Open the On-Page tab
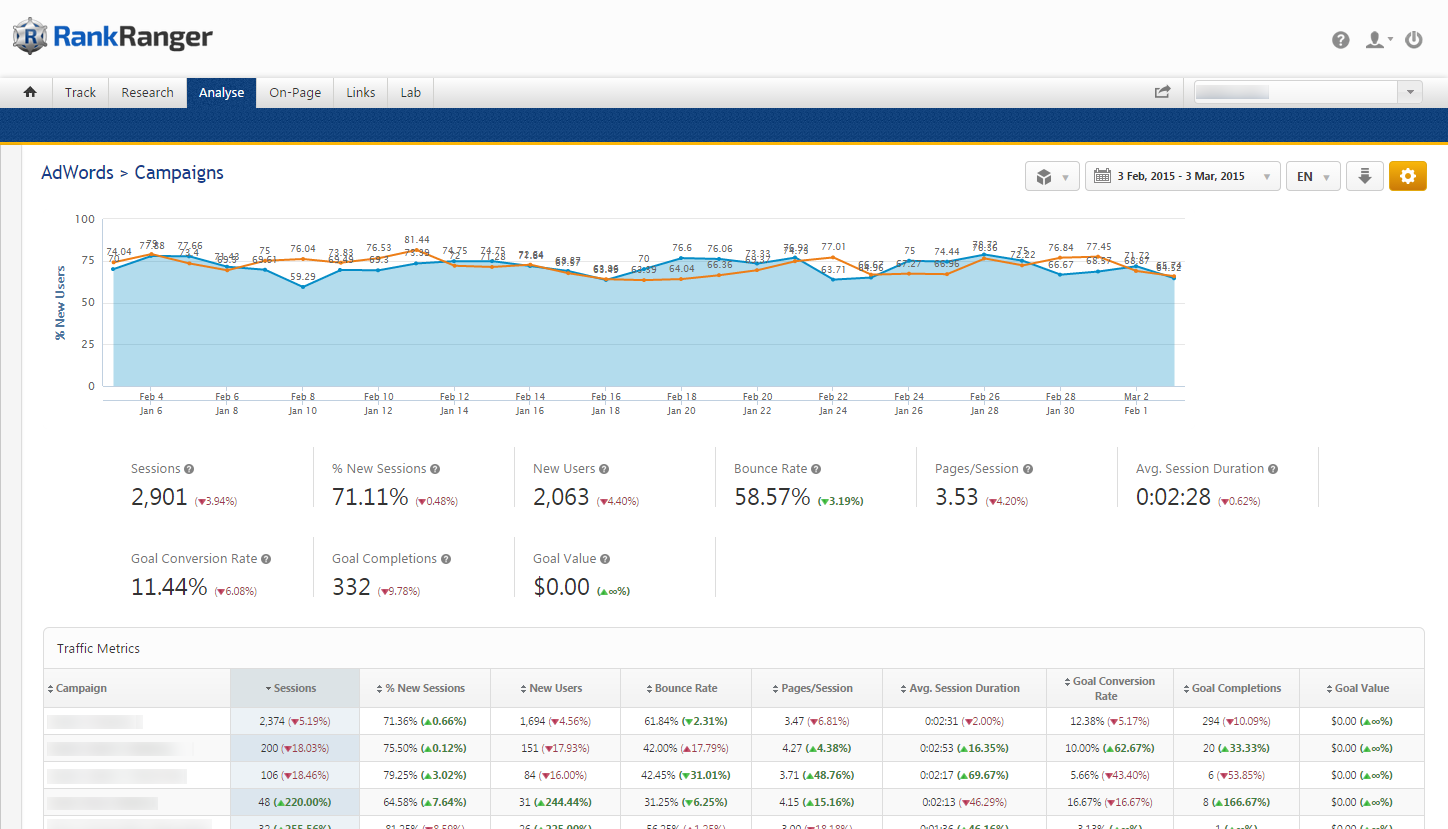Image resolution: width=1448 pixels, height=829 pixels. (295, 92)
